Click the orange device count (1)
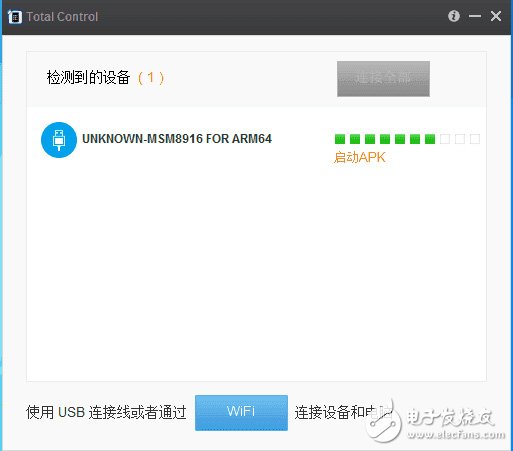The height and width of the screenshot is (451, 513). click(x=151, y=78)
